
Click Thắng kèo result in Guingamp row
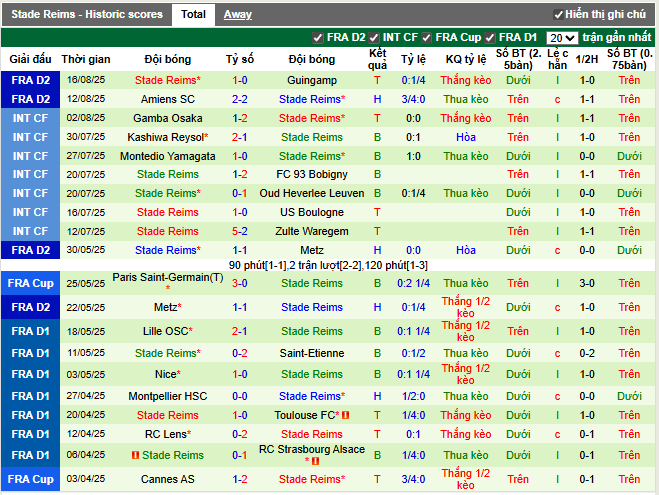tap(466, 80)
